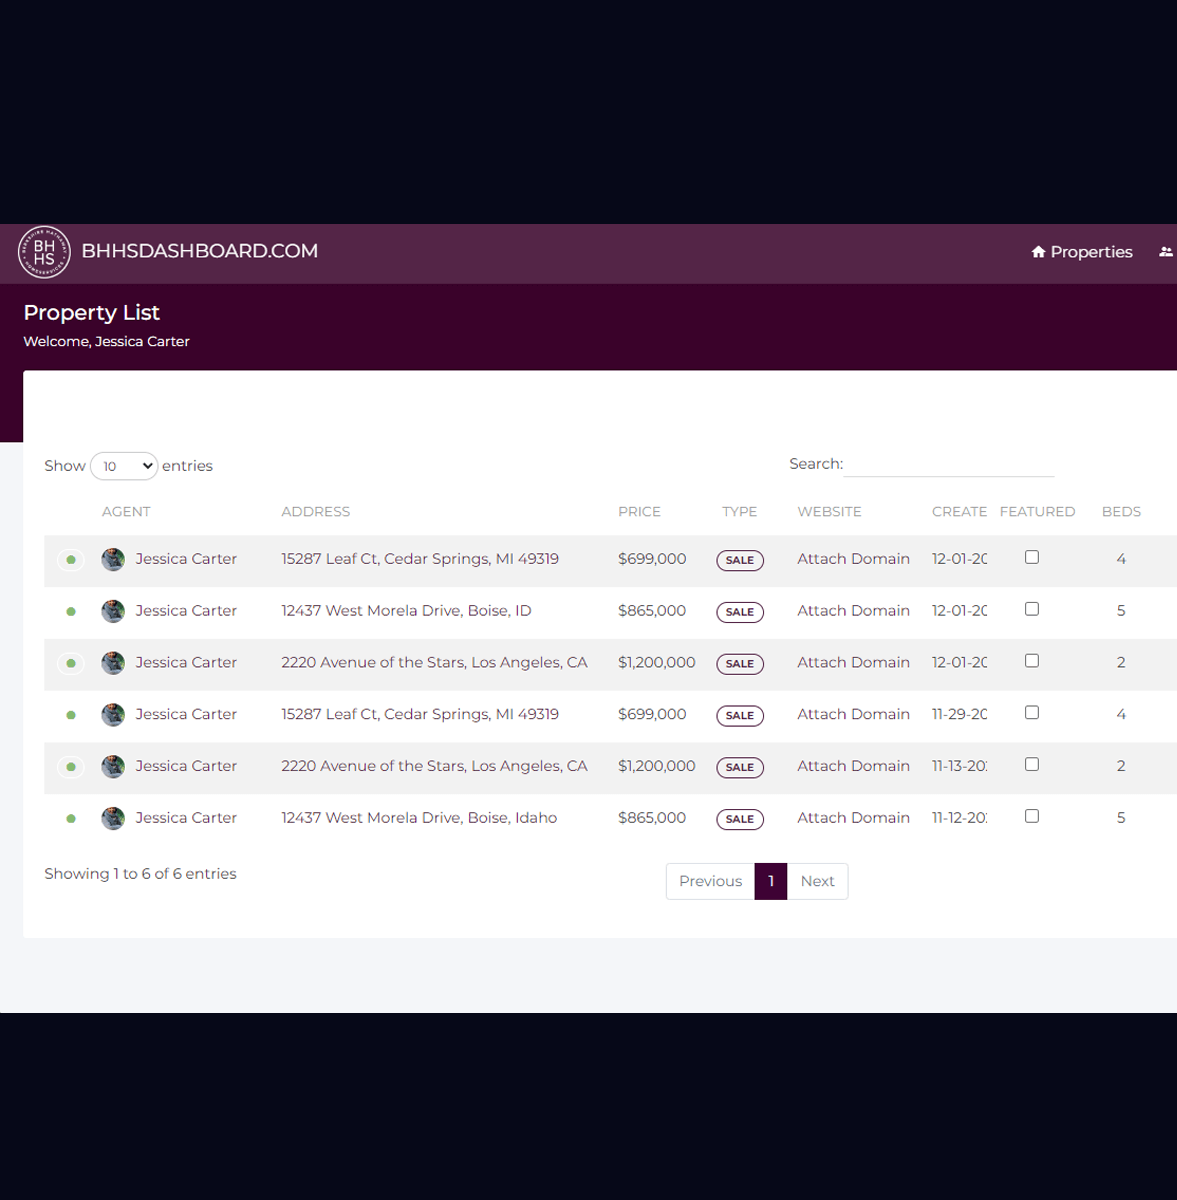Click the green status dot in first row
The width and height of the screenshot is (1177, 1200).
71,560
